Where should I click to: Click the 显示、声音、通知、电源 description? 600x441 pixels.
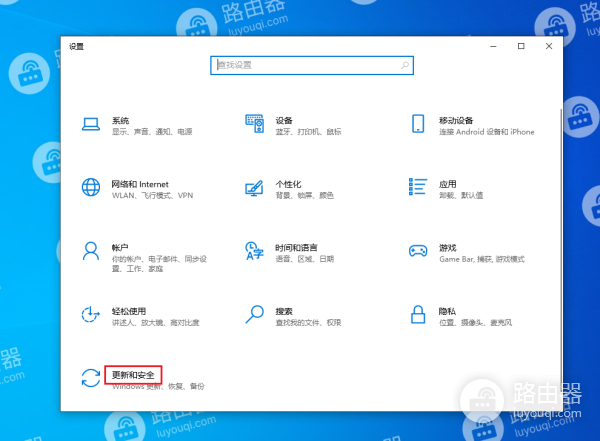point(152,132)
